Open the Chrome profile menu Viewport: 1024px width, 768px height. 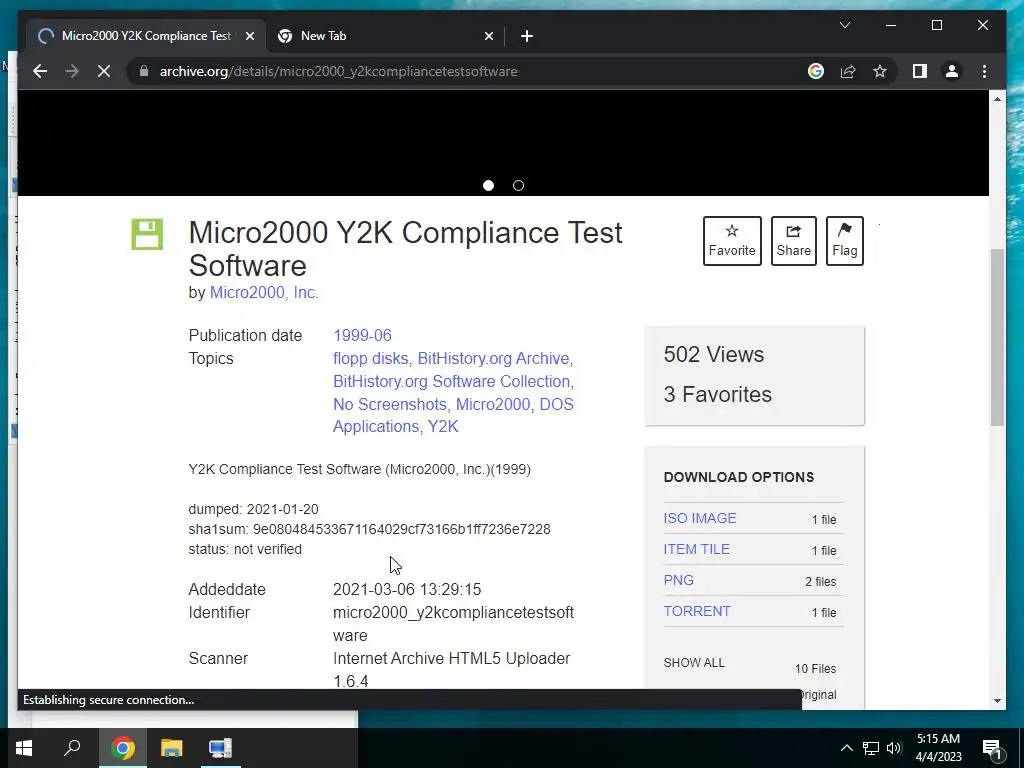click(x=952, y=71)
